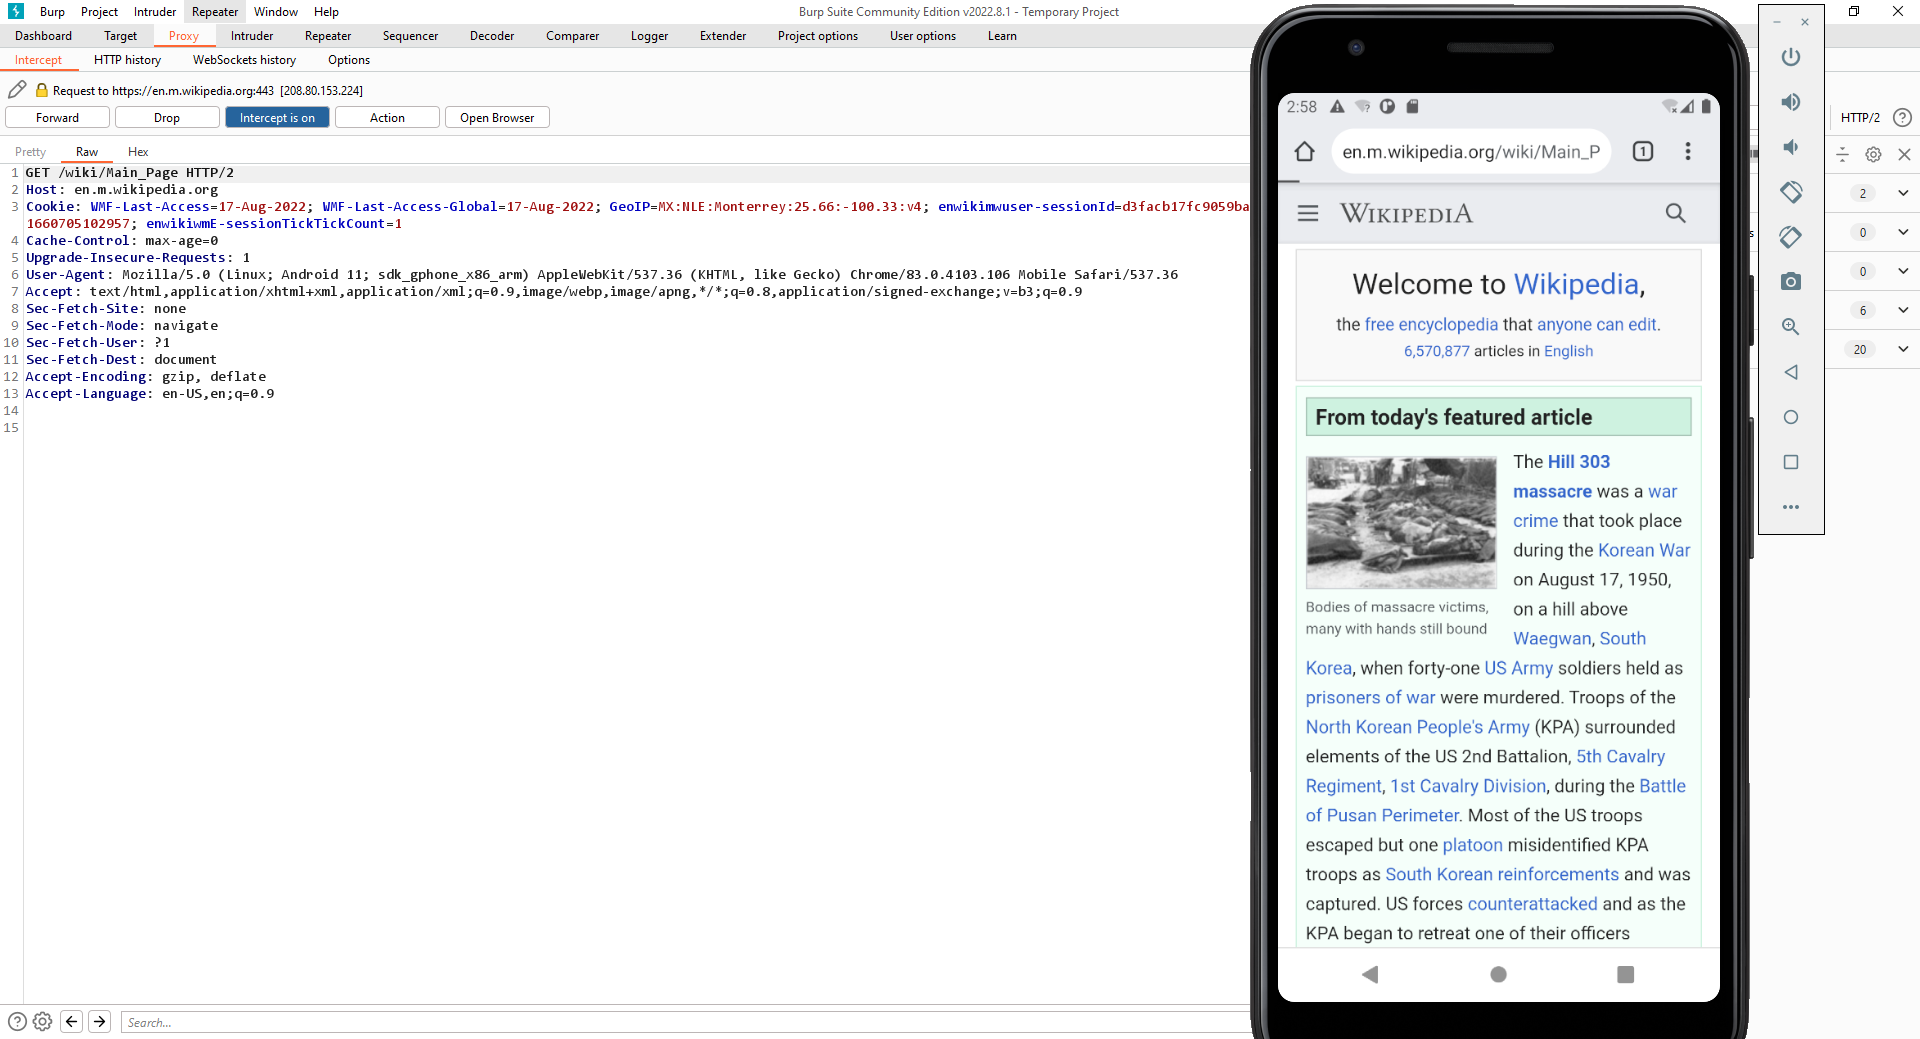Switch to the Dashboard tab
The height and width of the screenshot is (1039, 1920).
[43, 36]
